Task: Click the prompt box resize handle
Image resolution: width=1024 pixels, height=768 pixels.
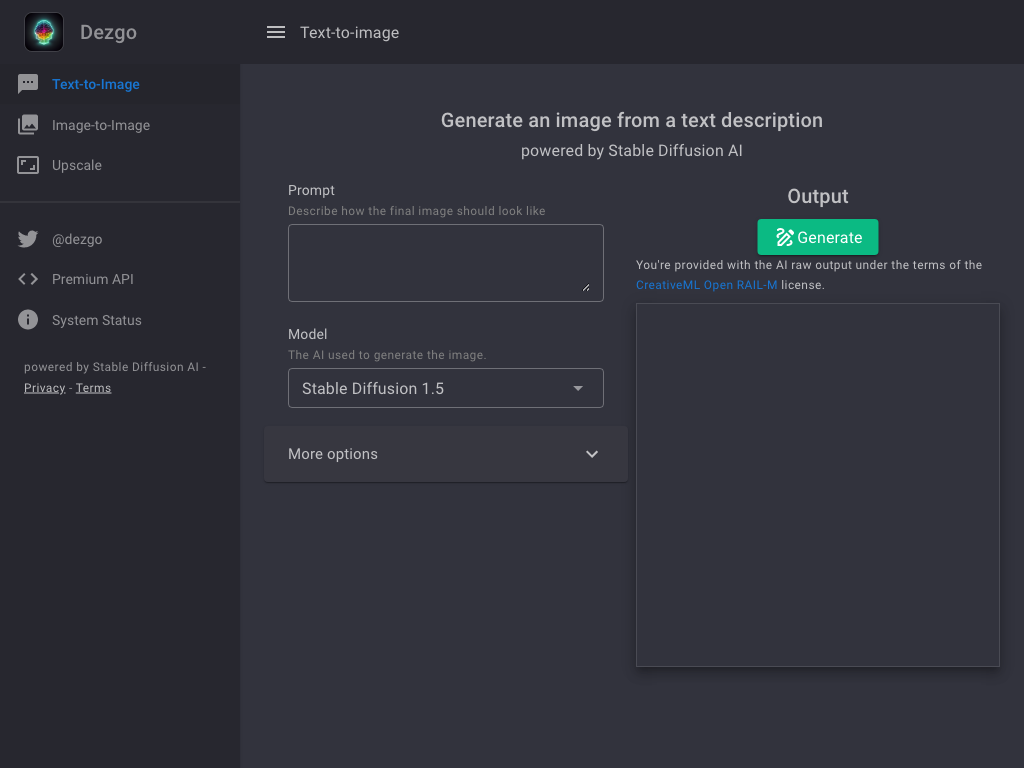Action: point(586,287)
